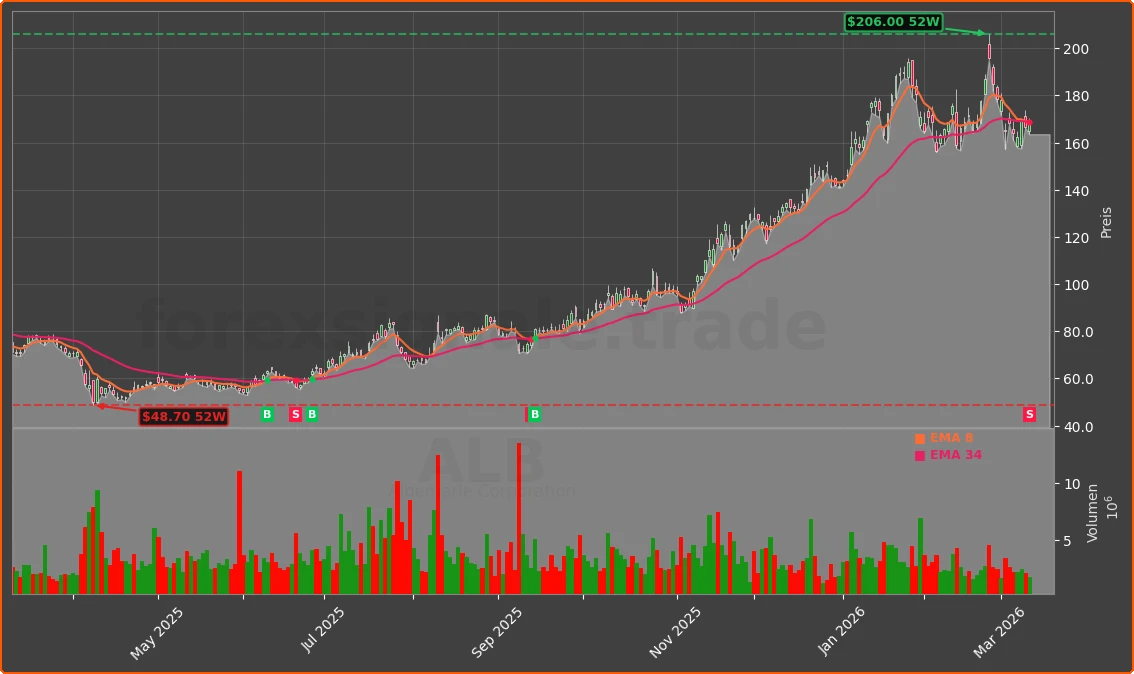
Task: Select the second green B badge near July
Action: click(x=311, y=414)
